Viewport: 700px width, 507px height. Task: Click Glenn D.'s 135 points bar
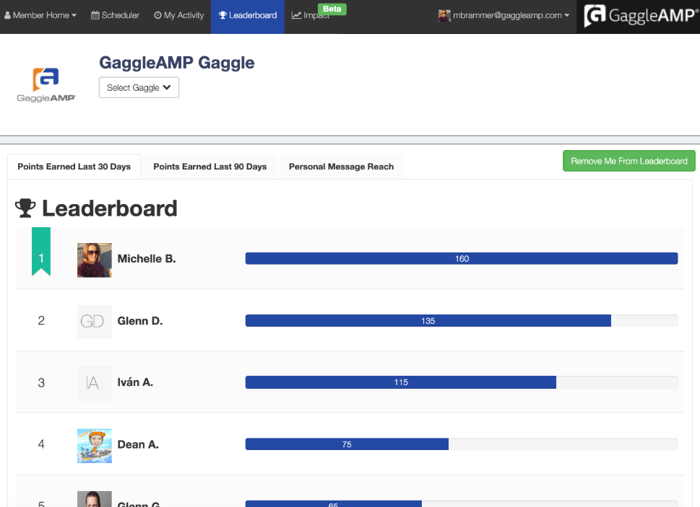click(x=428, y=320)
